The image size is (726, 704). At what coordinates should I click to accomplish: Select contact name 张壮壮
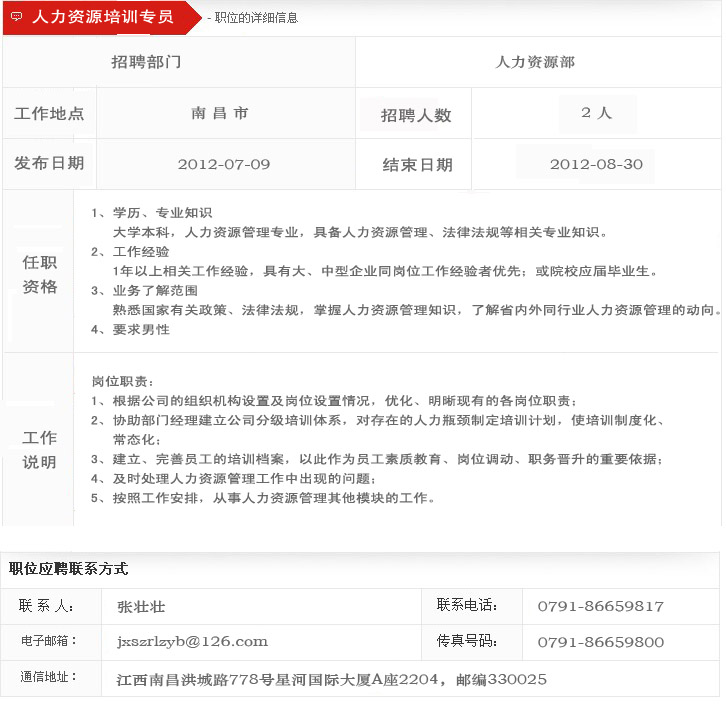pyautogui.click(x=141, y=606)
